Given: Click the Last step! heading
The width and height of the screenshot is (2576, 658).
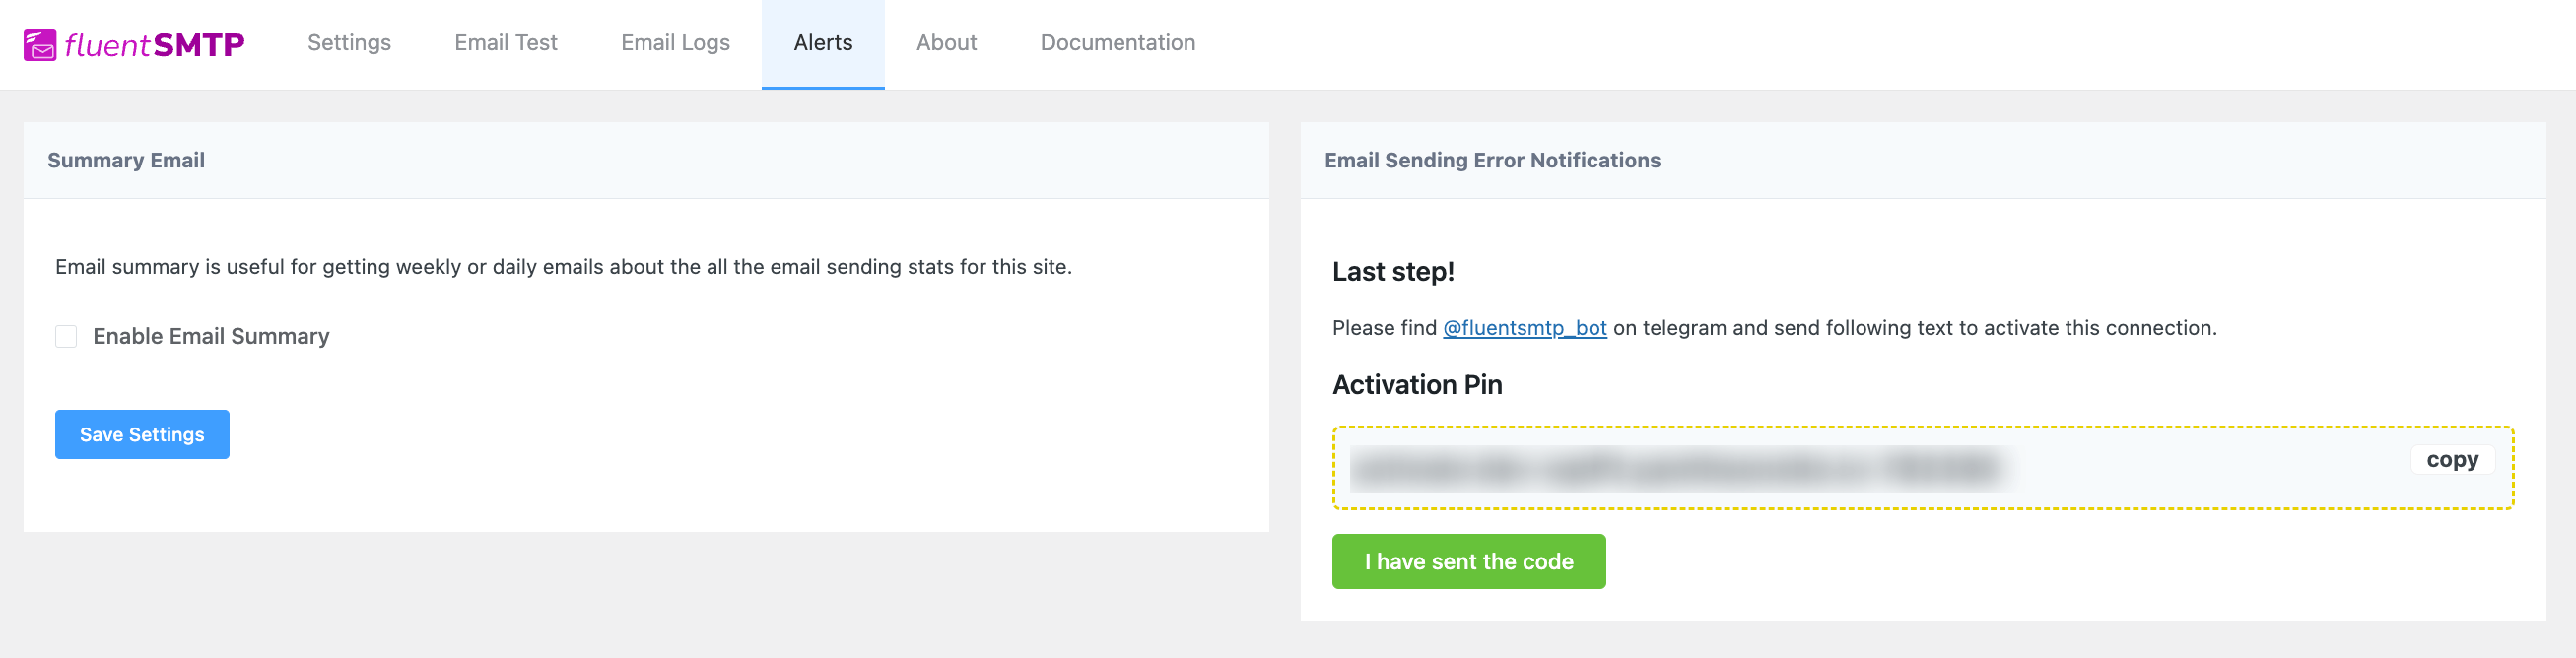Looking at the screenshot, I should pos(1393,272).
